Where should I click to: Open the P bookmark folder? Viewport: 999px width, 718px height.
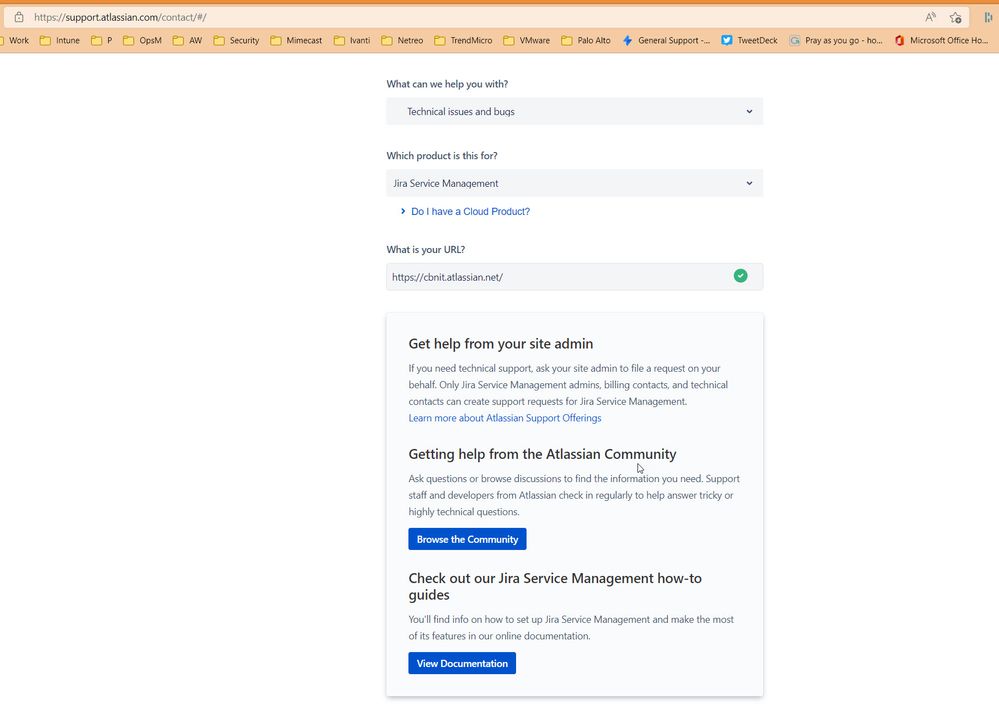[x=102, y=40]
